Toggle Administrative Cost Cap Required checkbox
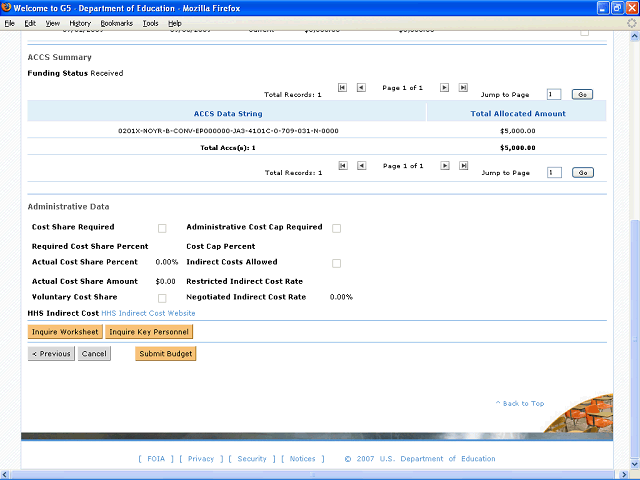This screenshot has width=640, height=480. 336,228
